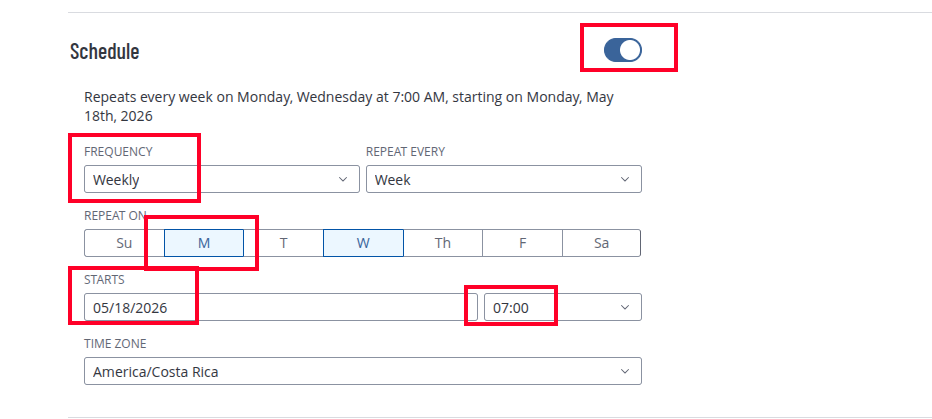Open the Time Zone dropdown America/Costa Rica
The height and width of the screenshot is (419, 932).
pos(363,371)
